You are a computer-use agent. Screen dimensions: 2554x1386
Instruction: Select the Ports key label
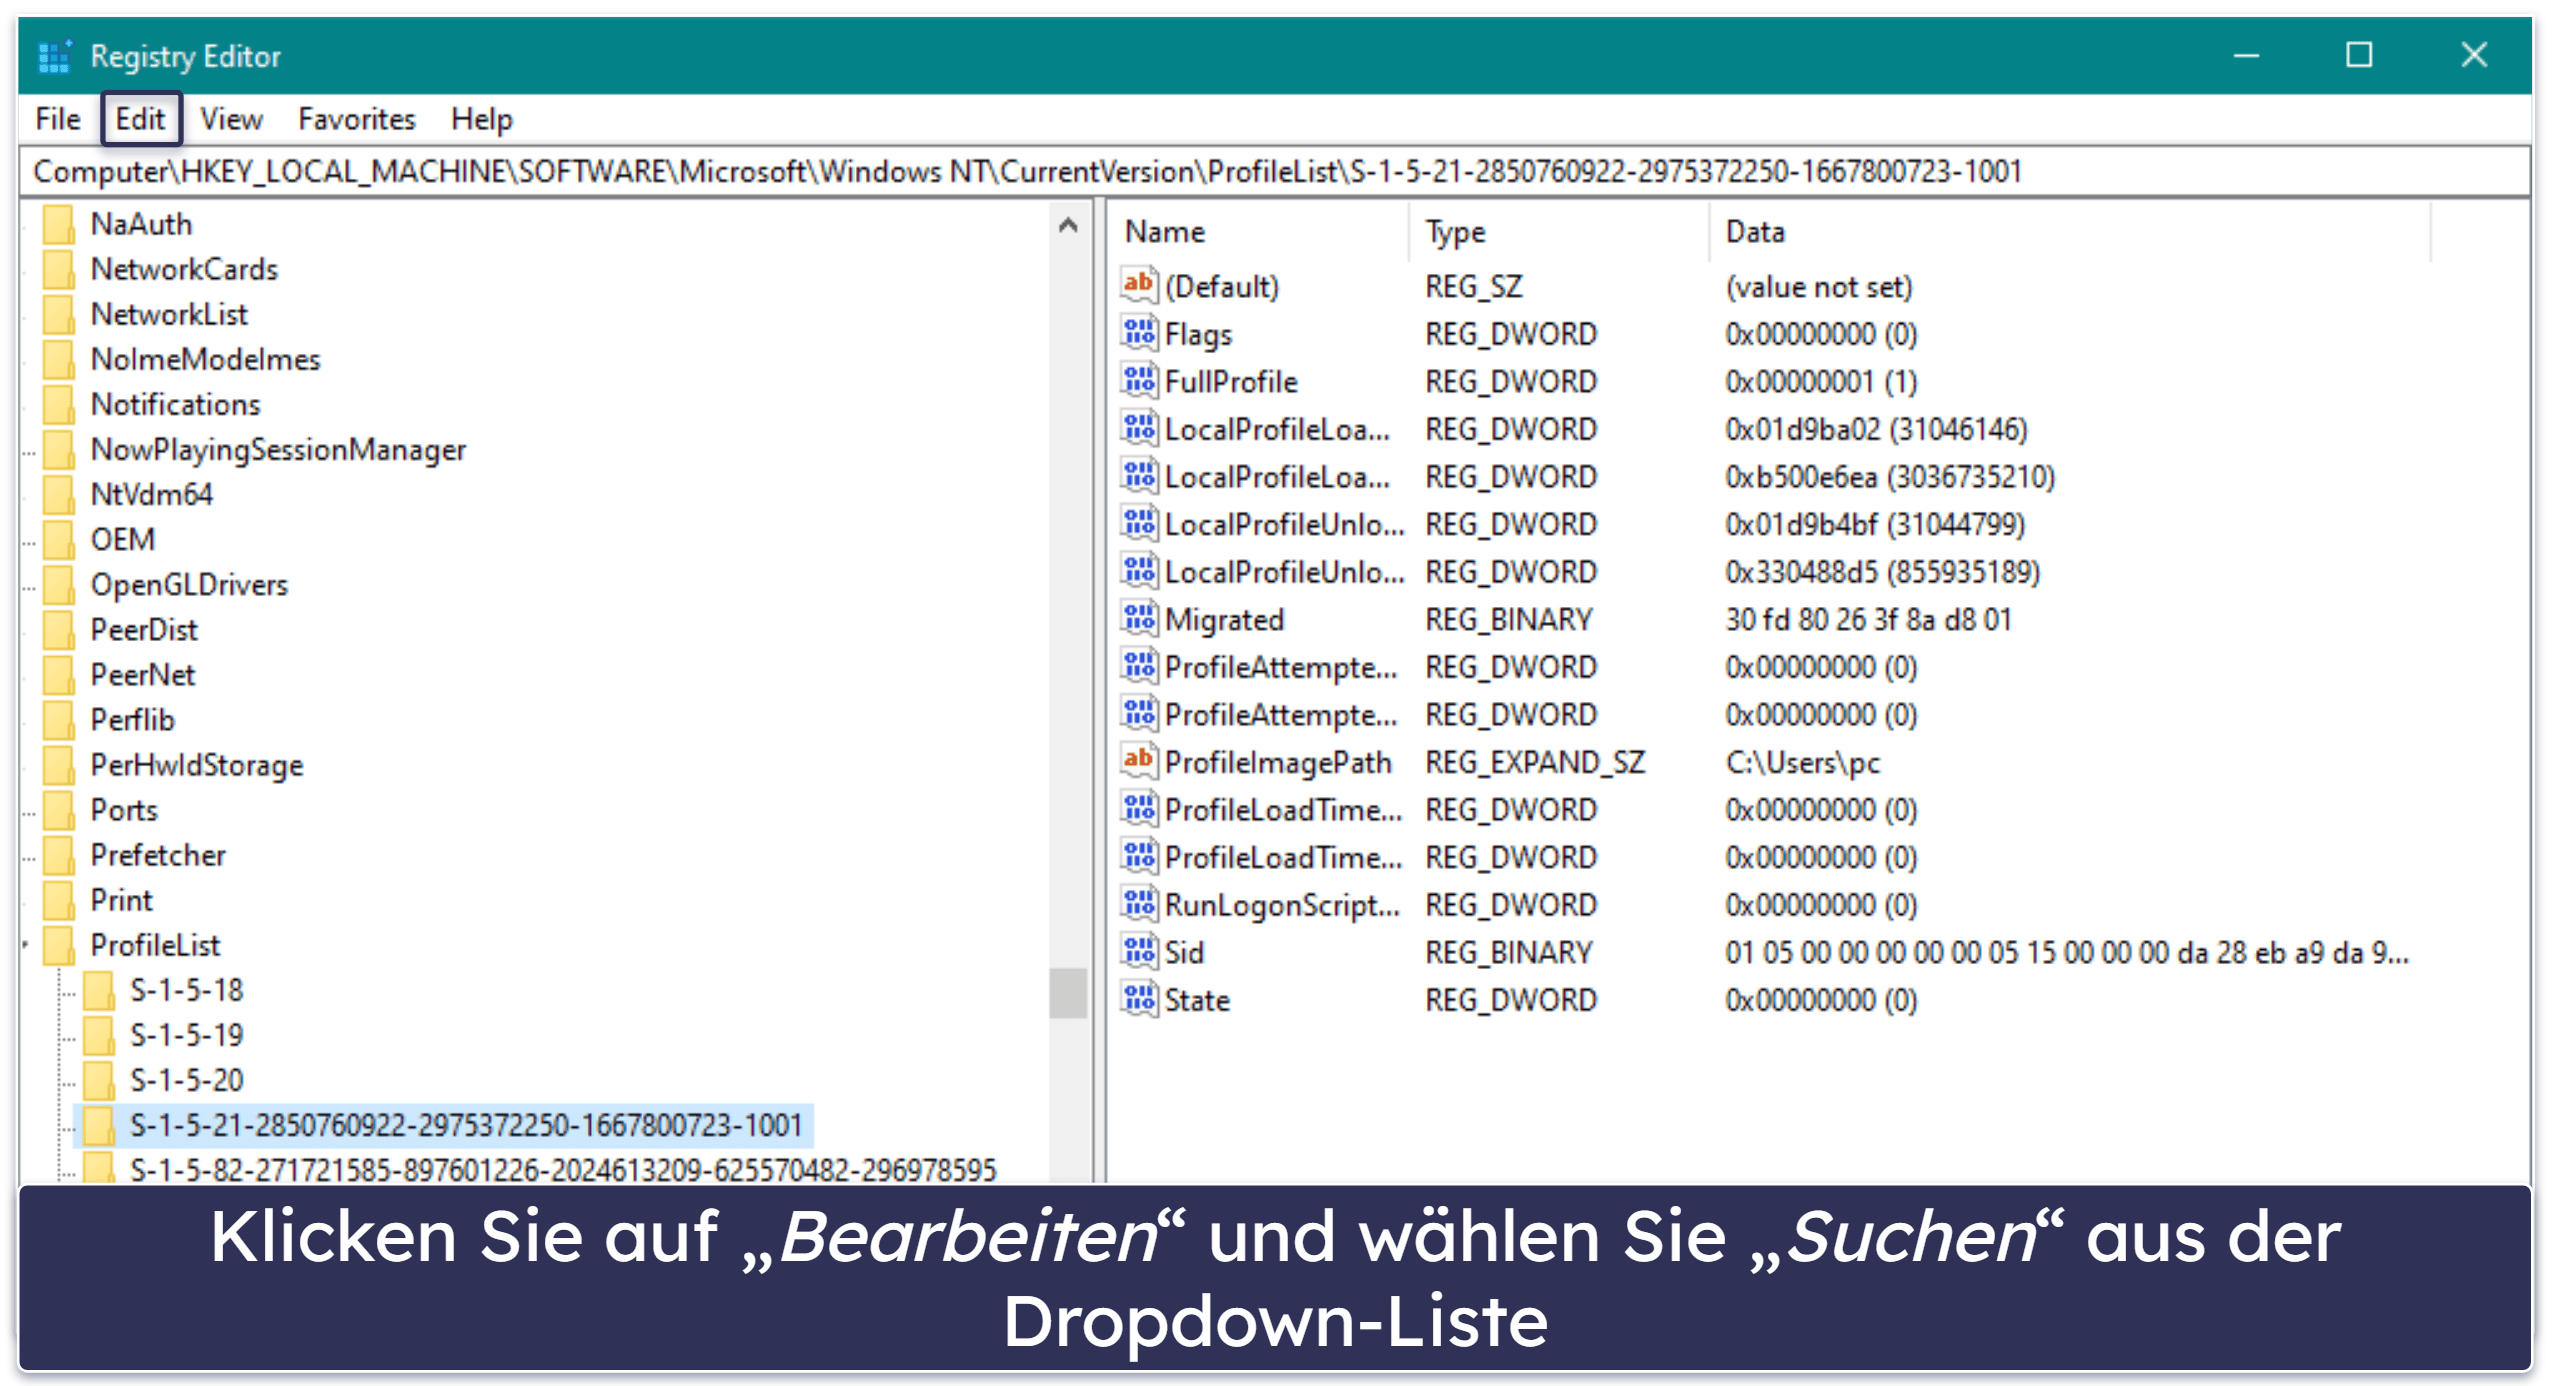tap(124, 810)
